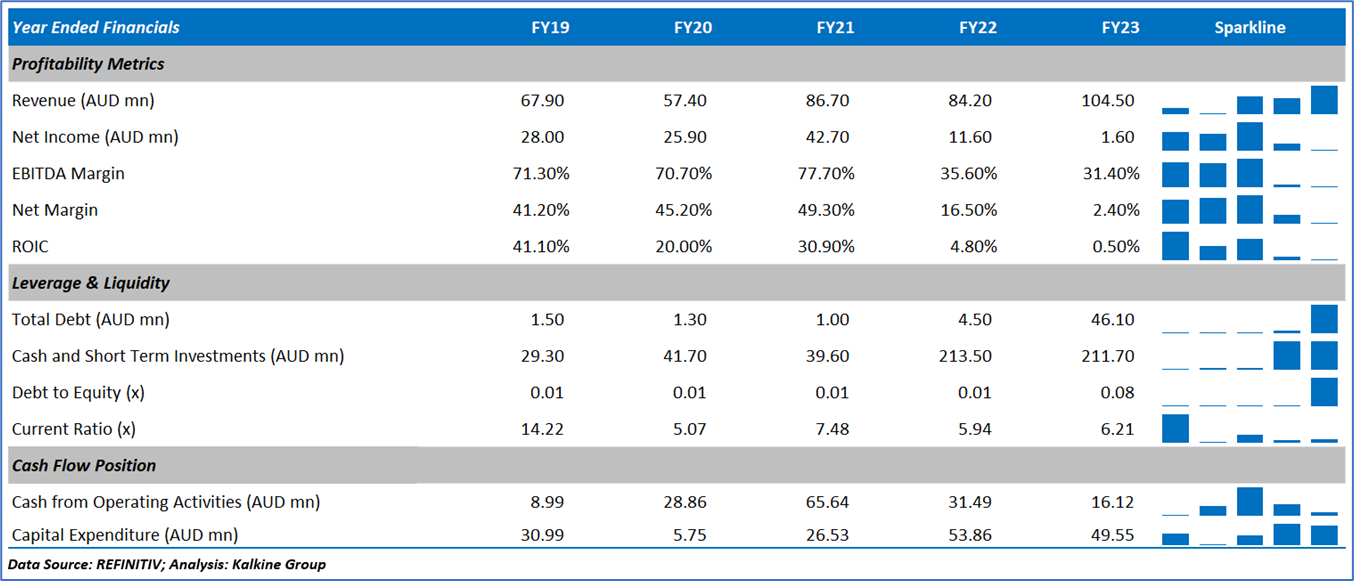The width and height of the screenshot is (1354, 581).
Task: Select the ROIC sparkline chart
Action: 1249,246
